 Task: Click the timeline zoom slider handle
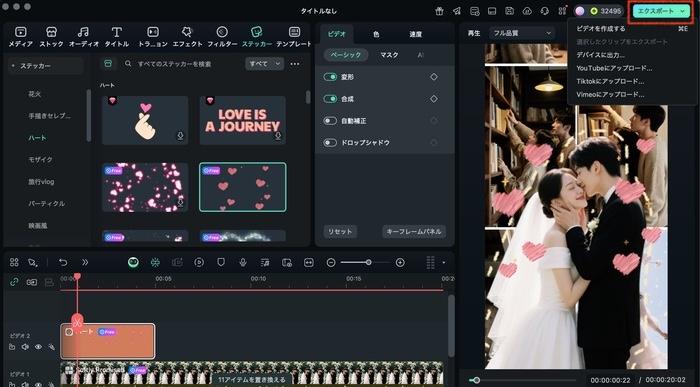(x=368, y=262)
